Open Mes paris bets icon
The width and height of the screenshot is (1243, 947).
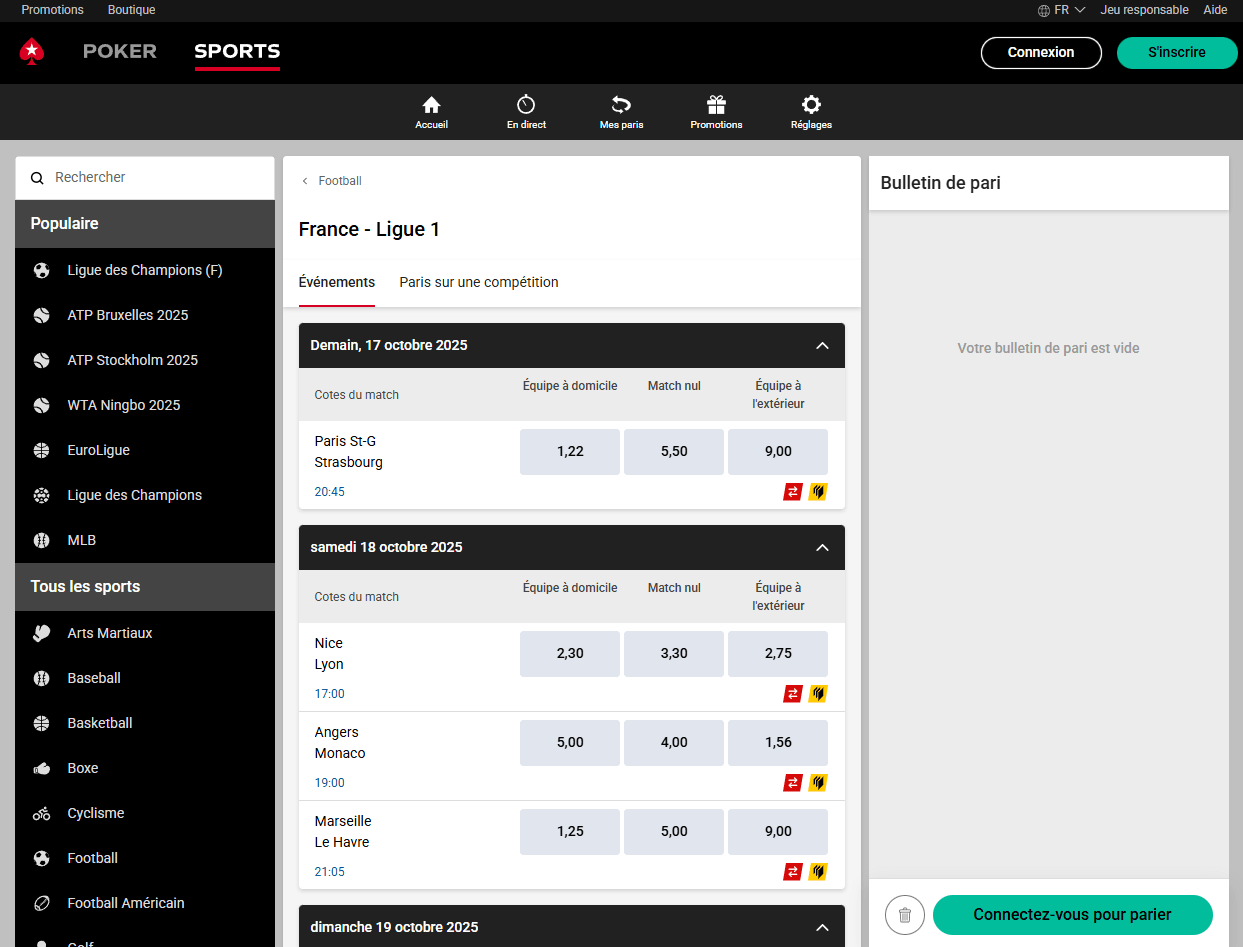[x=621, y=105]
